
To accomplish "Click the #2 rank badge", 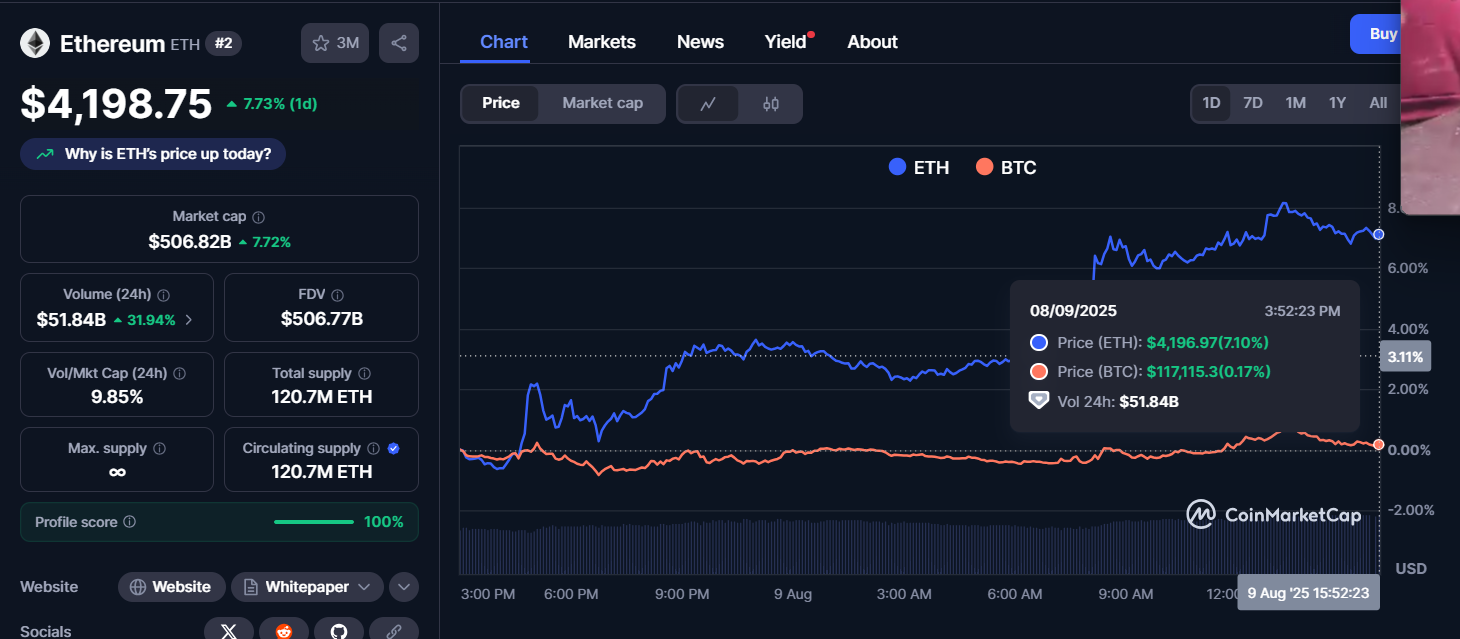I will [224, 43].
